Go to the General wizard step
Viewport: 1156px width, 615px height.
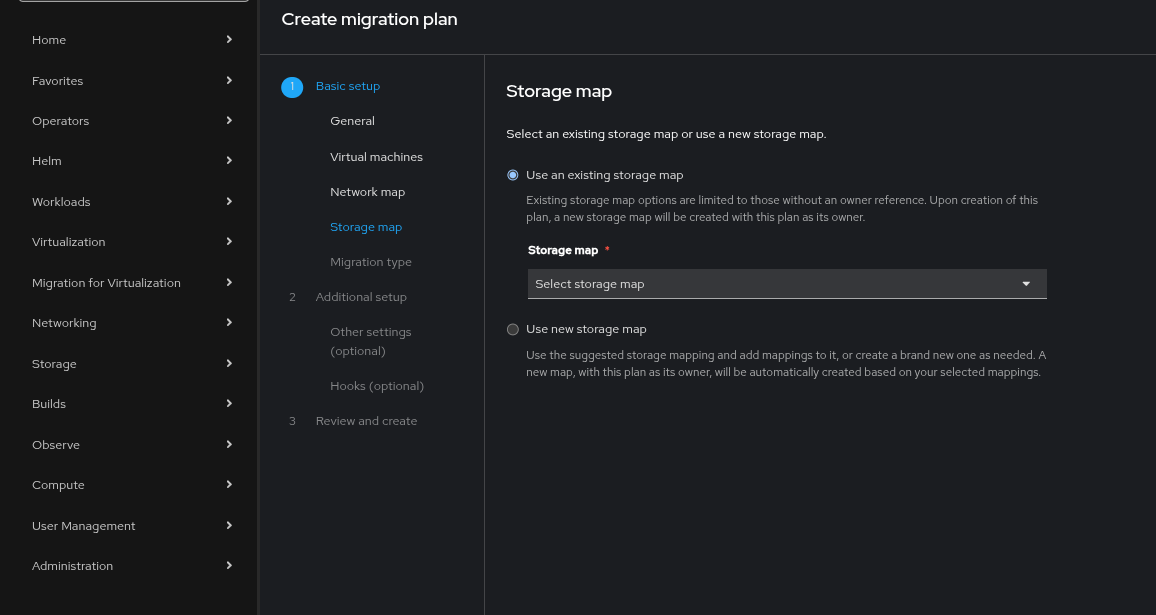click(x=352, y=121)
